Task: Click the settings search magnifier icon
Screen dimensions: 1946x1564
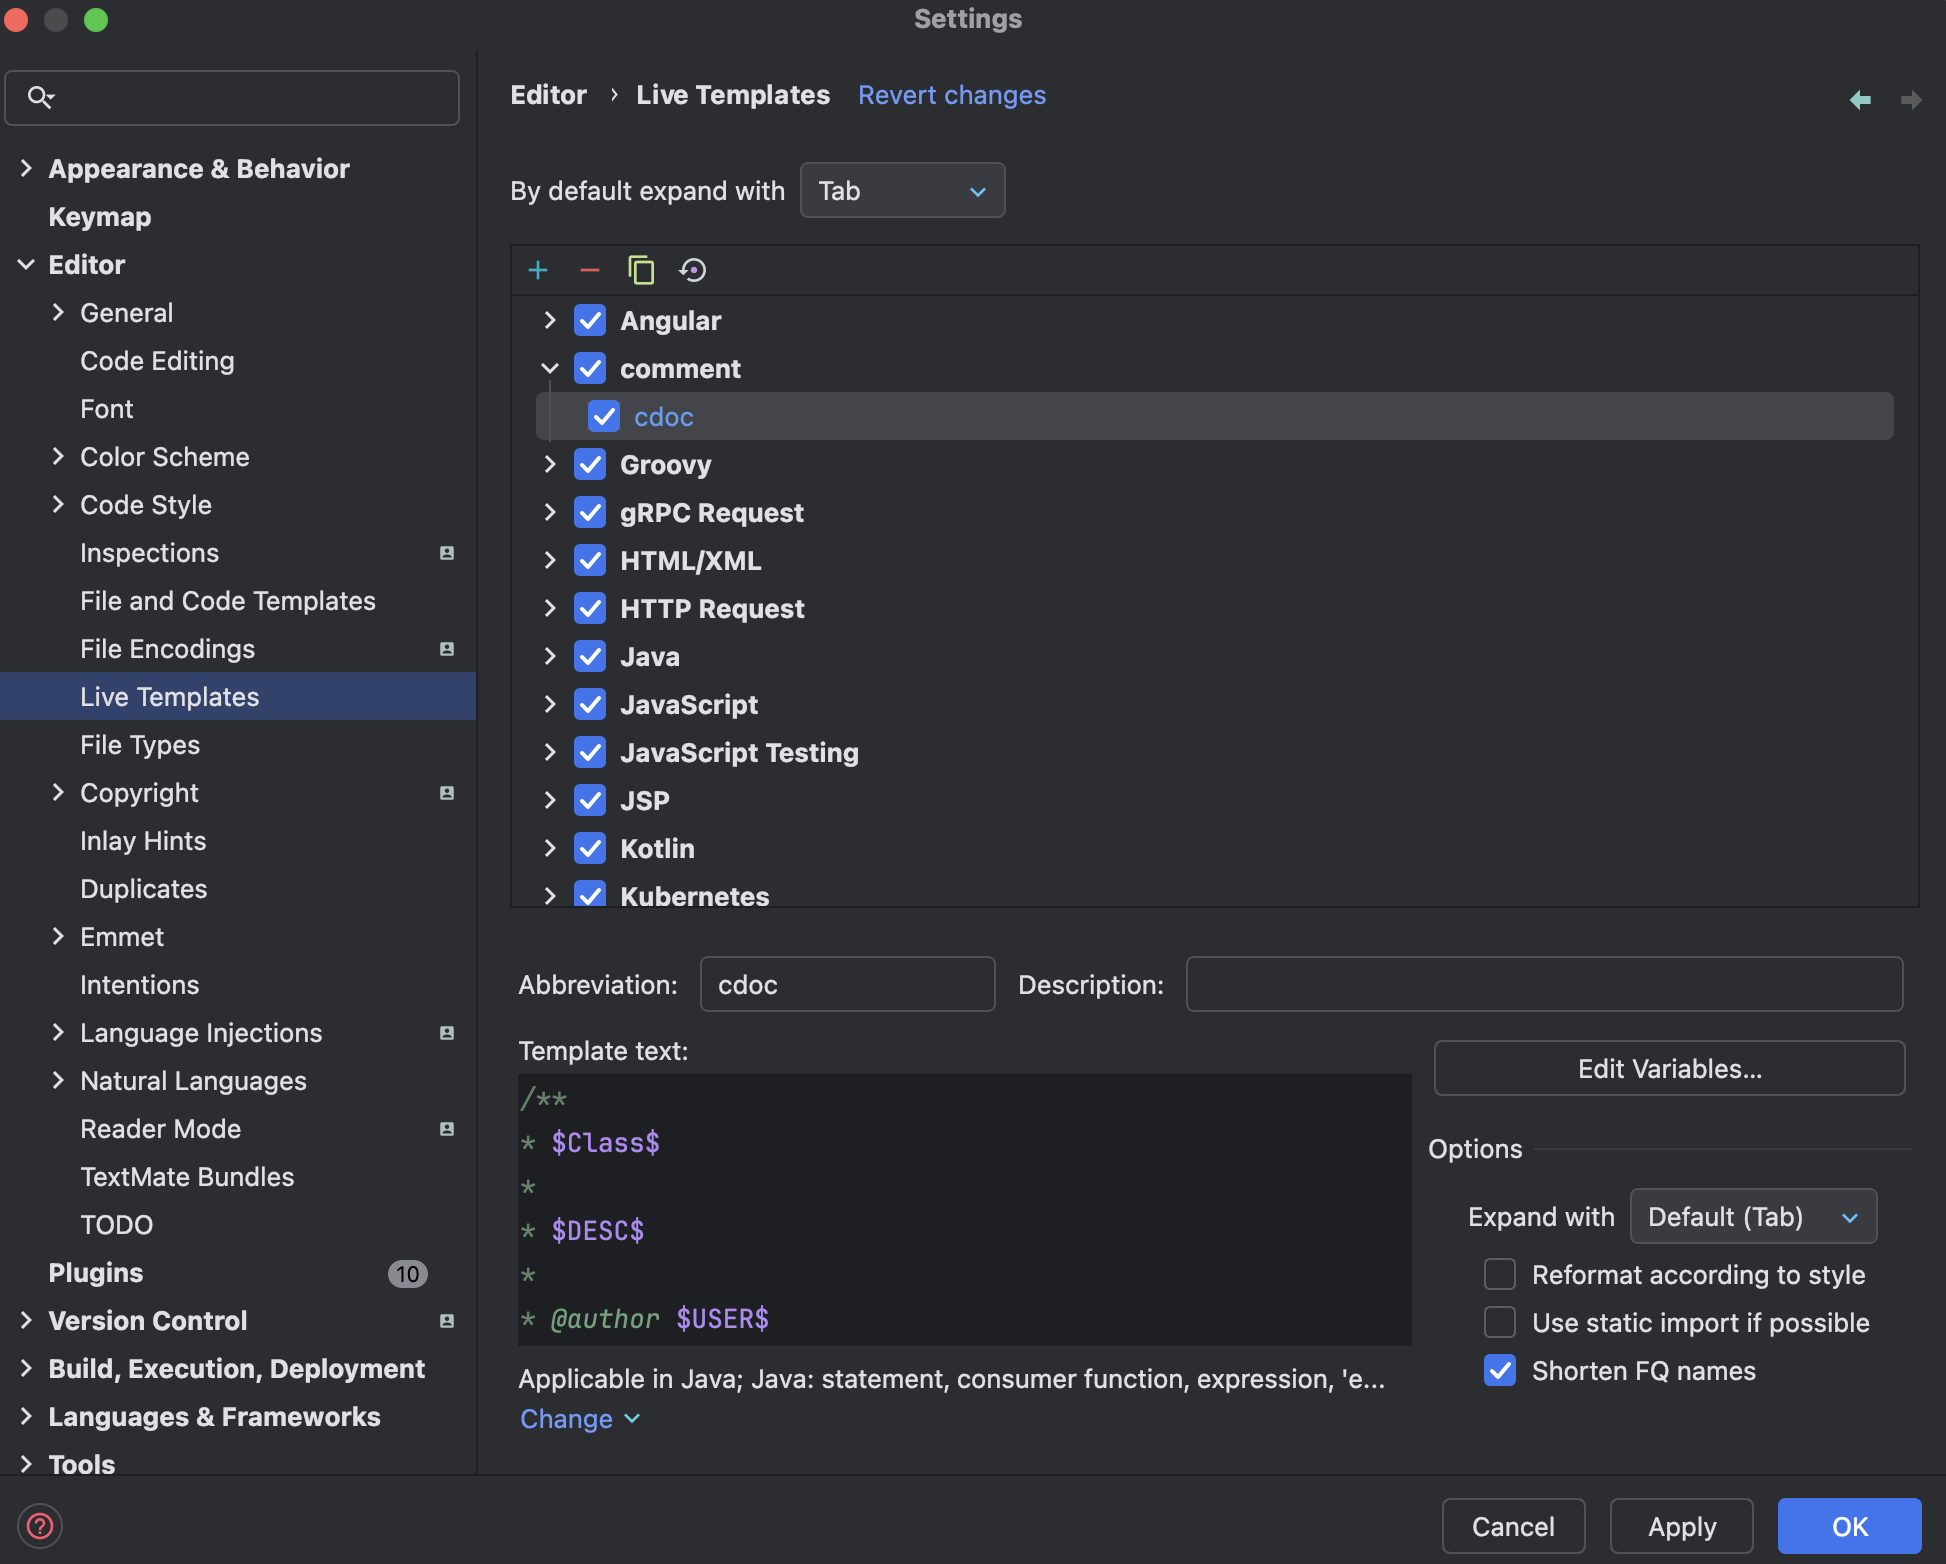Action: [40, 97]
